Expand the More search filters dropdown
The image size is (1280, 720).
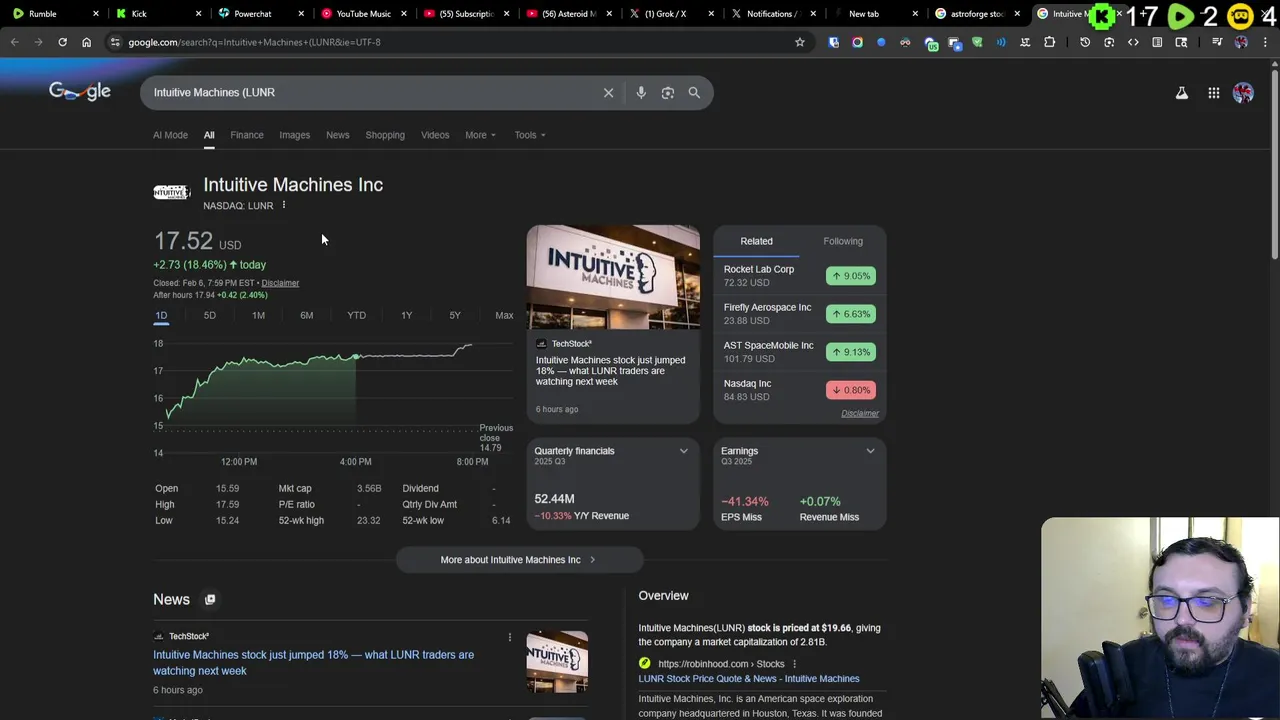click(x=480, y=135)
